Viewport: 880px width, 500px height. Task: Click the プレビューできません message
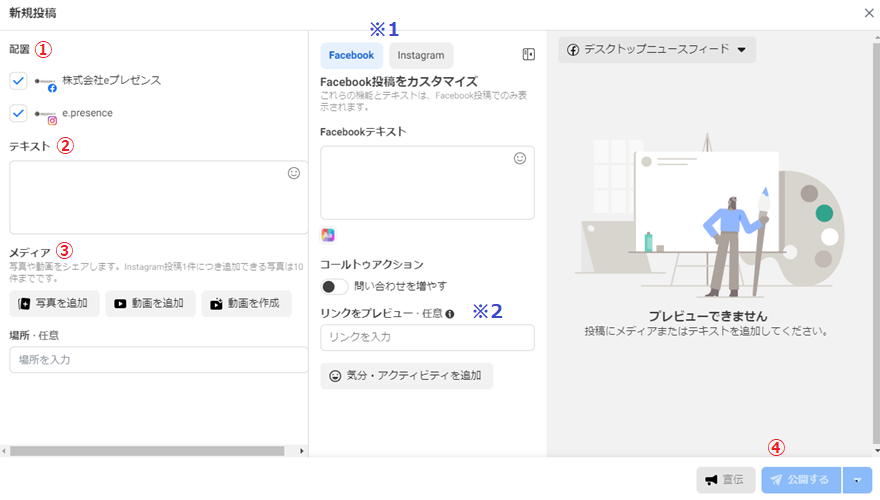708,316
